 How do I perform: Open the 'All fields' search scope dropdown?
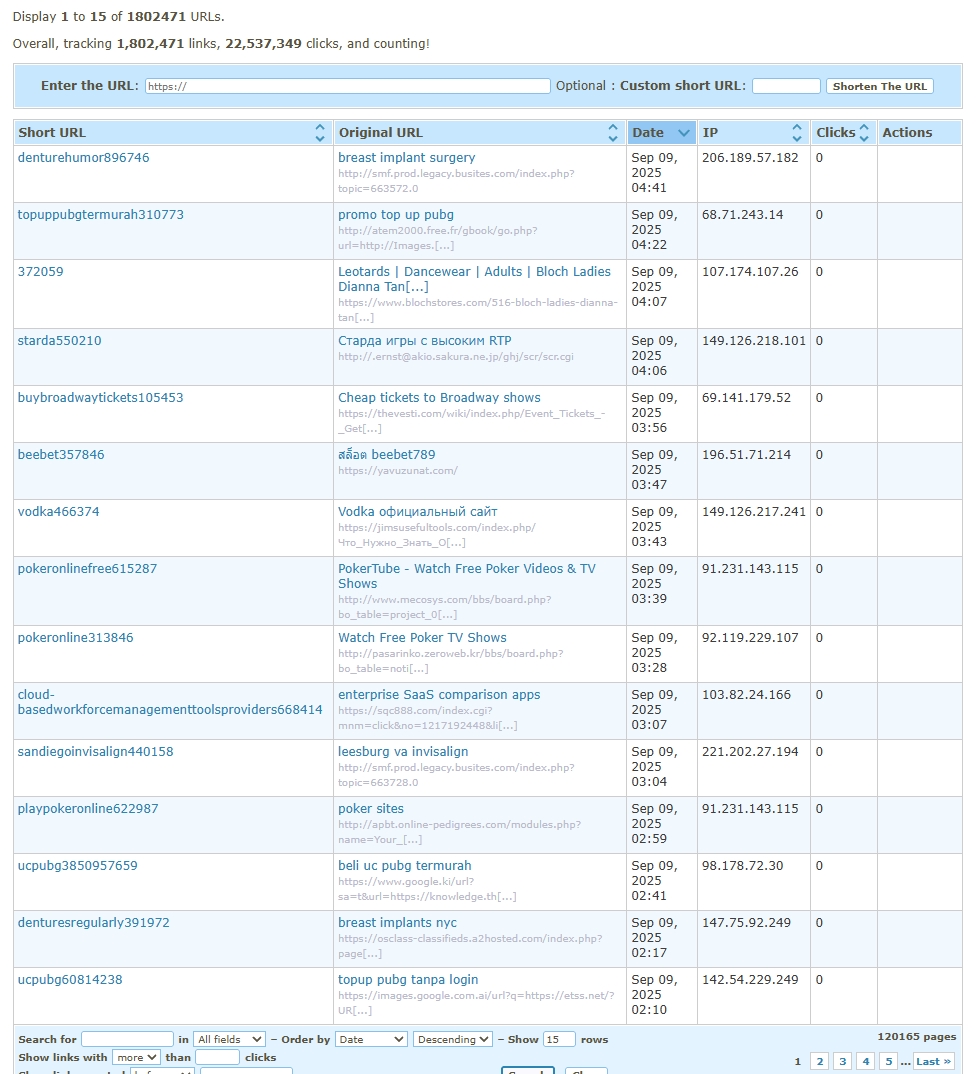pos(229,1039)
